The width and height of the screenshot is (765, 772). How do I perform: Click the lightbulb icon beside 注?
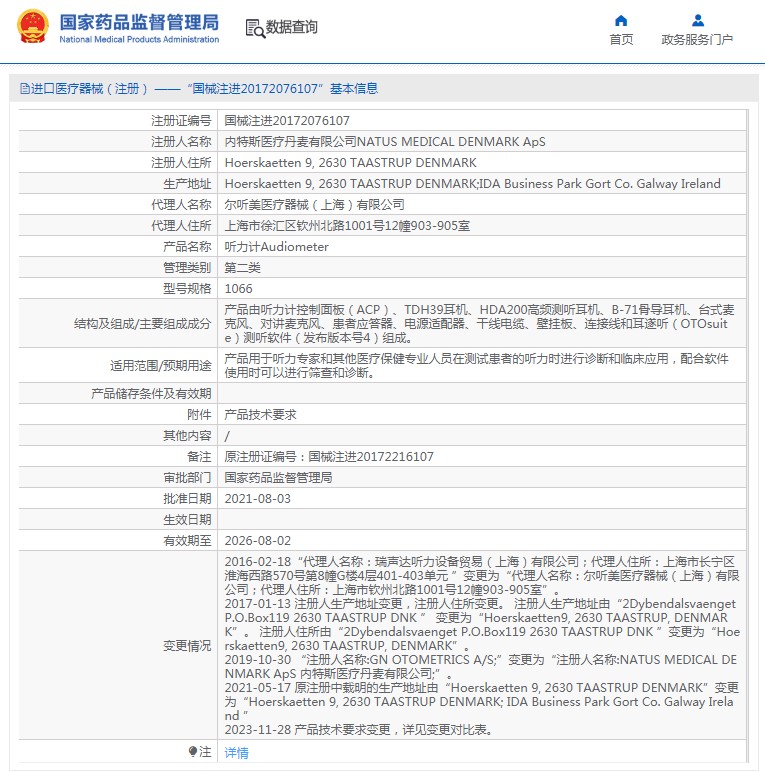coord(193,752)
